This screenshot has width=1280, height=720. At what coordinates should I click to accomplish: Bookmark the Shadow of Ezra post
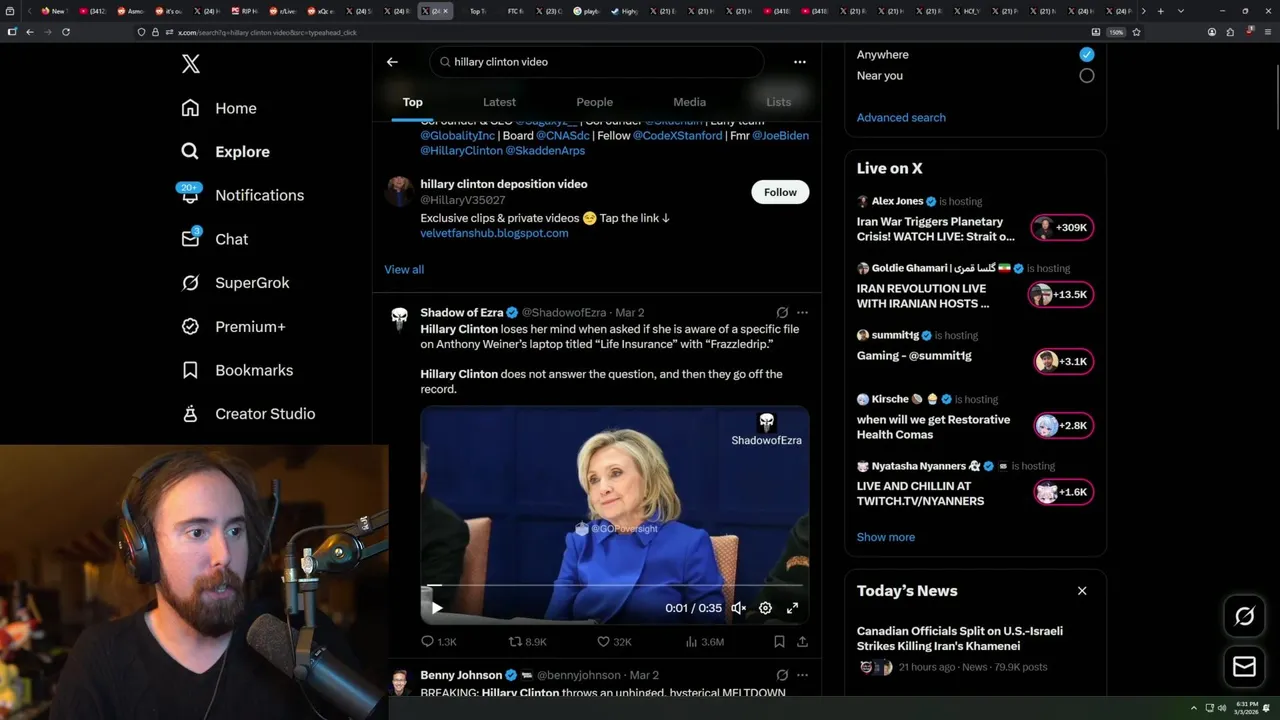[x=779, y=642]
